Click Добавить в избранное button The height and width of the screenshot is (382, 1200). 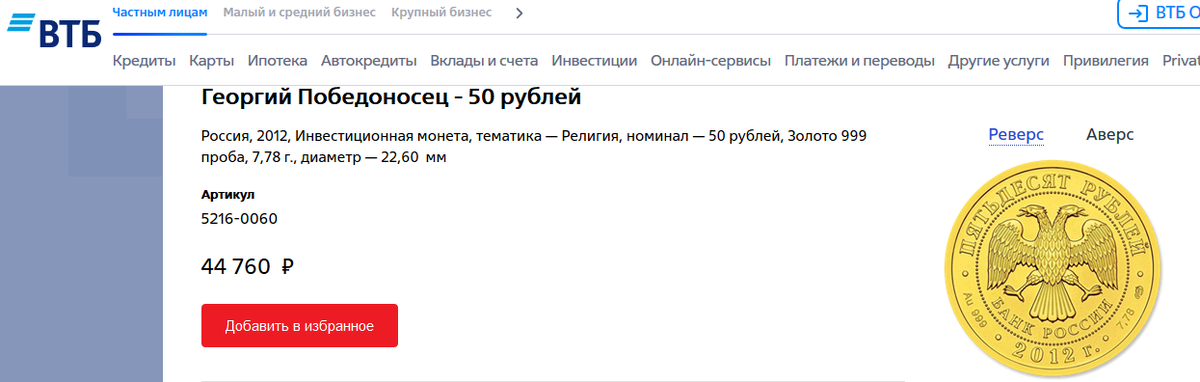tap(300, 326)
